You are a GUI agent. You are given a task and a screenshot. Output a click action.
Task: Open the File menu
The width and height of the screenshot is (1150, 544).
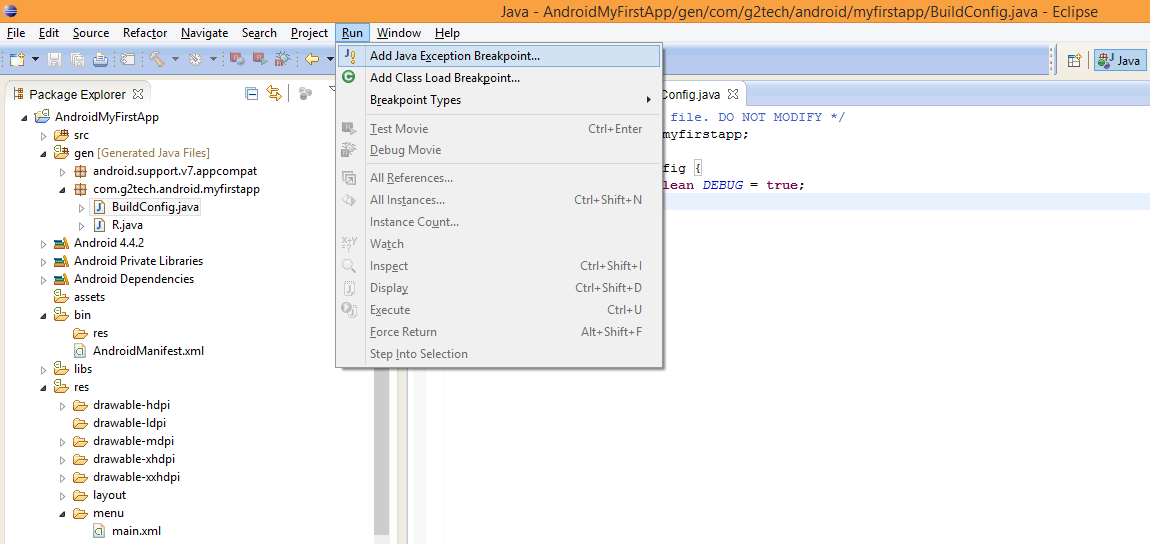(15, 33)
